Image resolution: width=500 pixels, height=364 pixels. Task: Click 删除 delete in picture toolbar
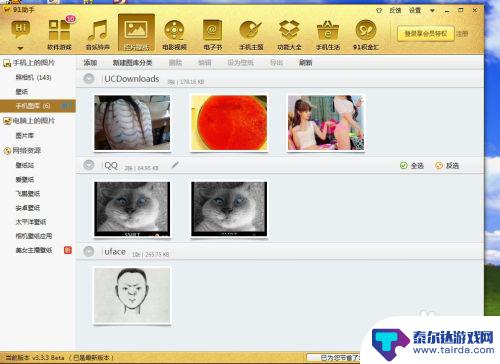click(x=175, y=63)
